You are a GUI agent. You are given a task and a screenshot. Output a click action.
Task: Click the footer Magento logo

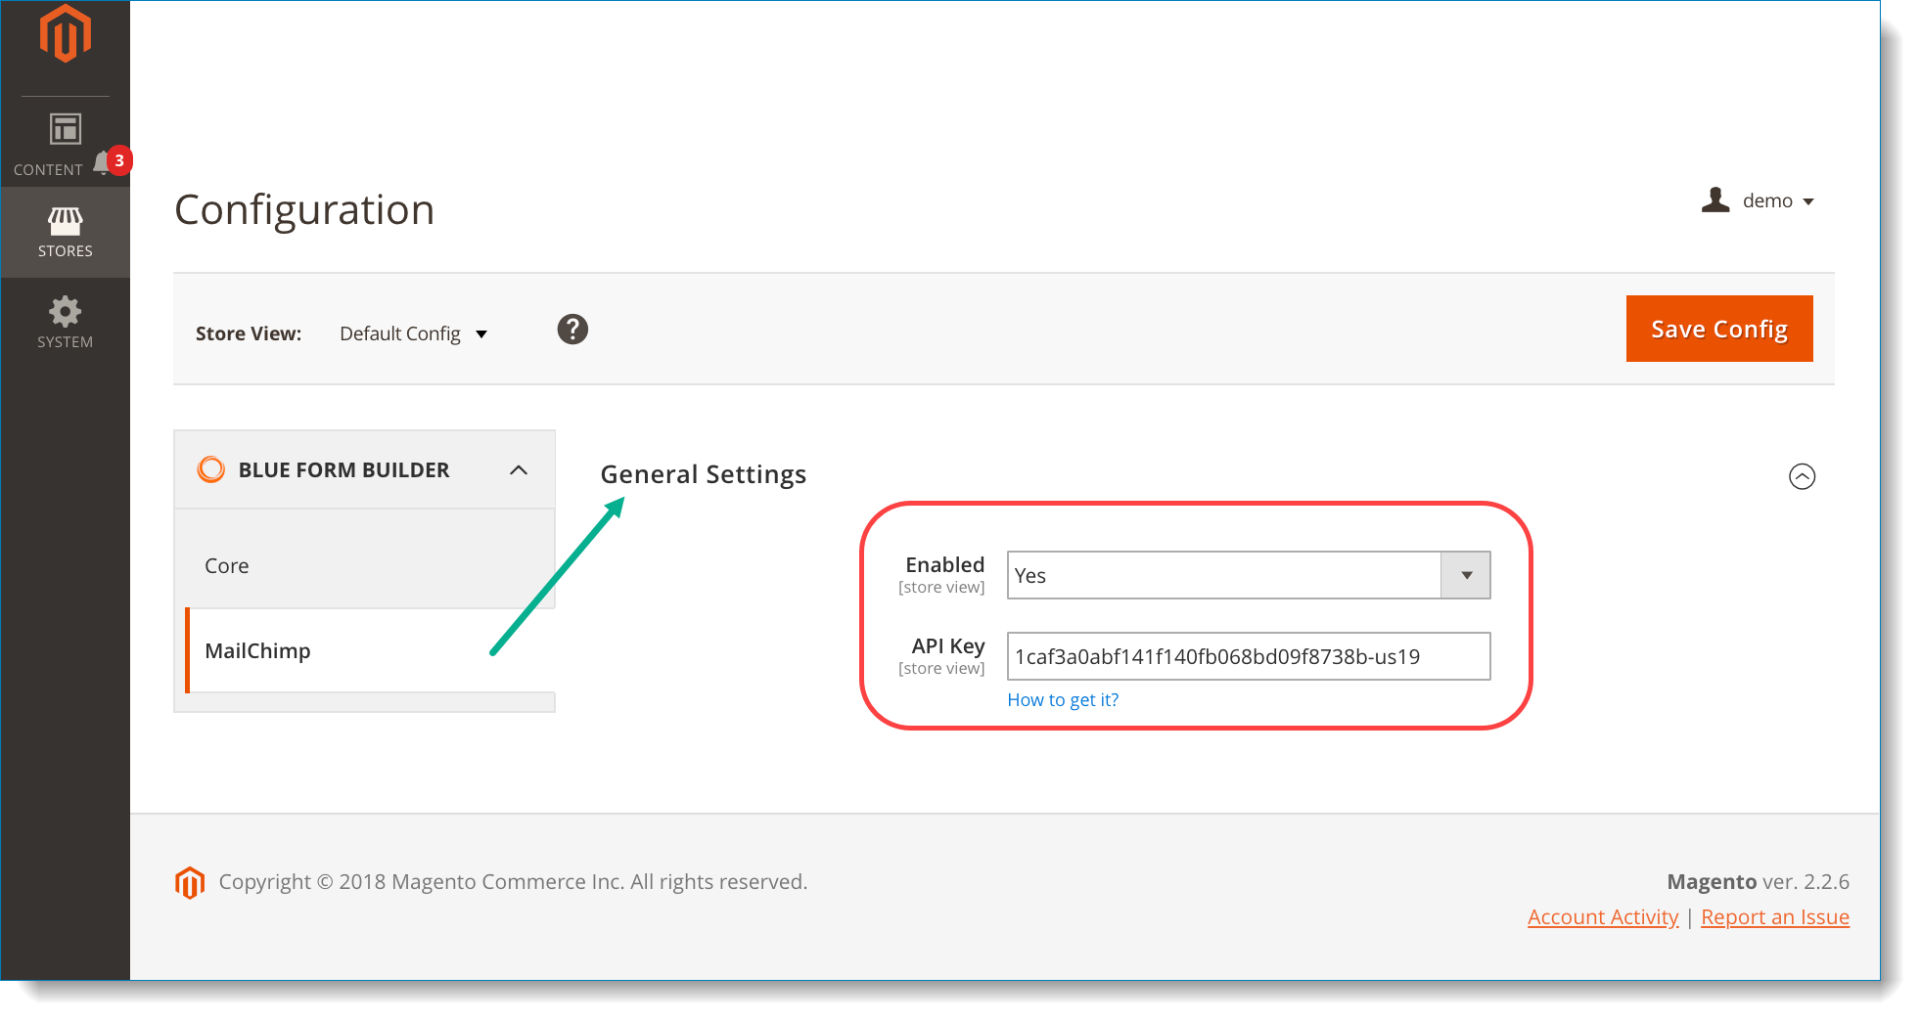coord(190,882)
